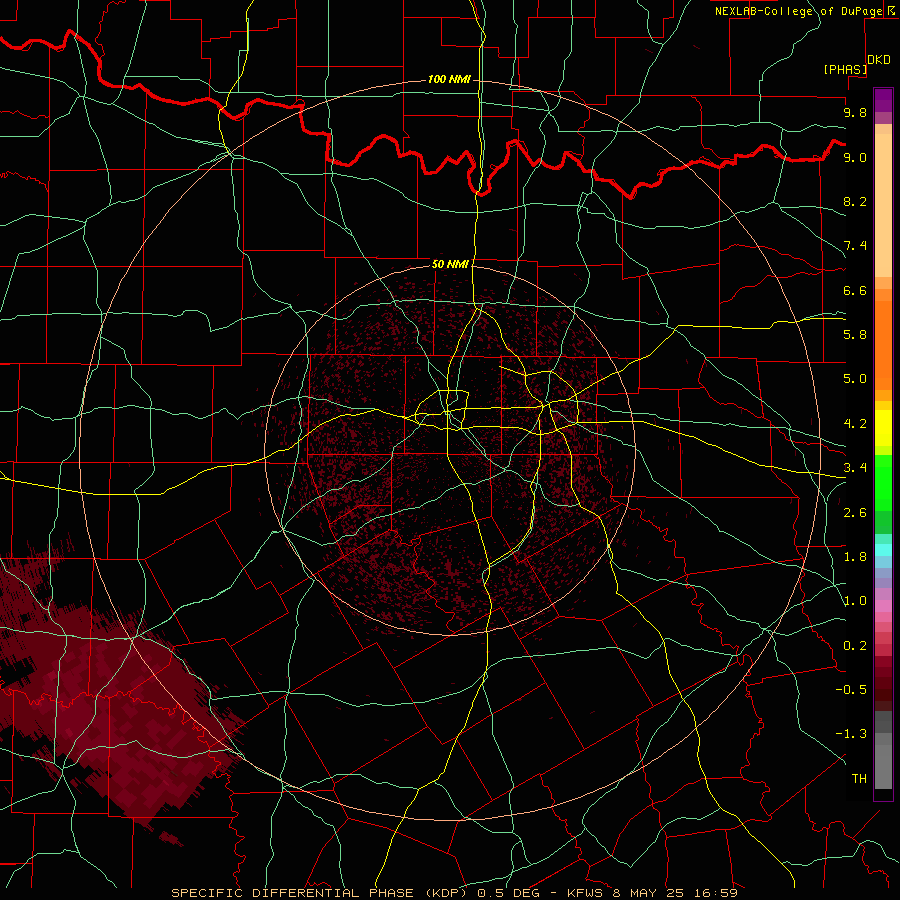Viewport: 900px width, 900px height.
Task: Click the 5.0 value on the color scale
Action: pyautogui.click(x=855, y=379)
